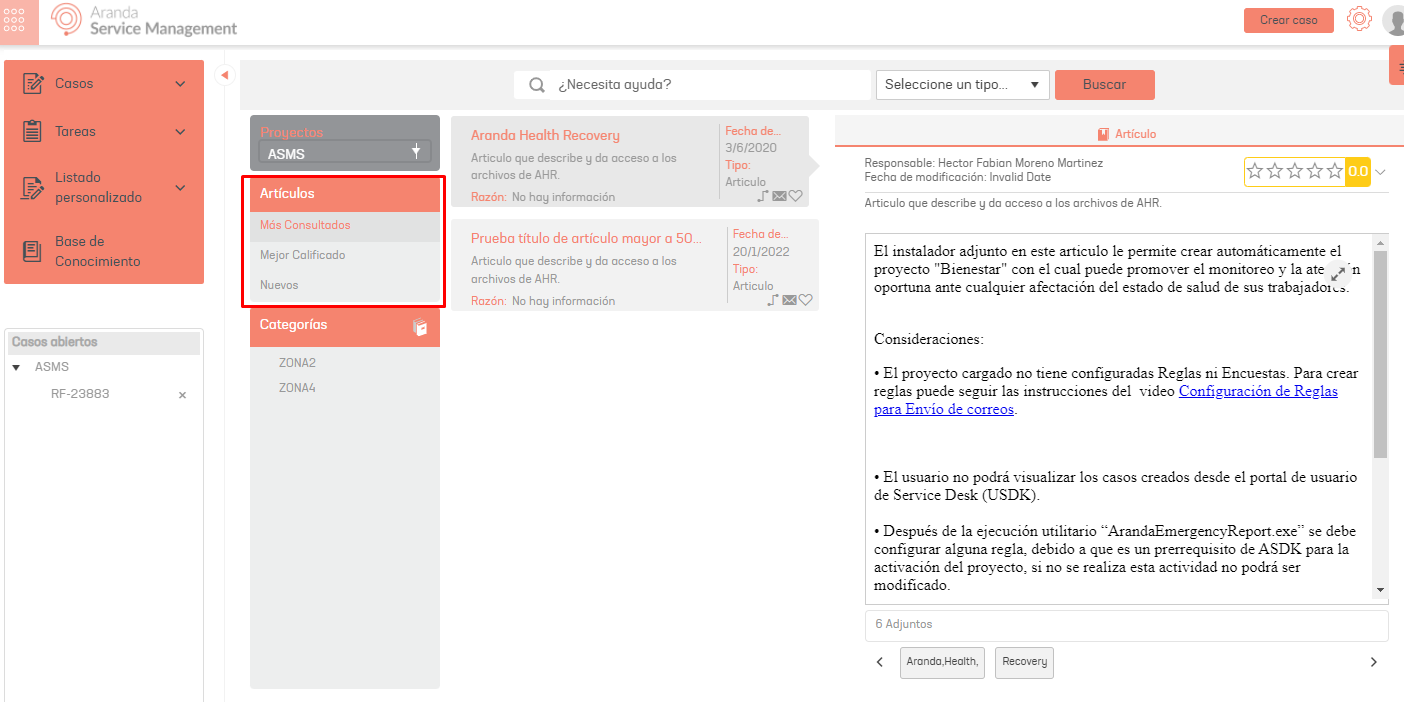Click the book icon beside the Artículo heading
The height and width of the screenshot is (702, 1404).
[x=1103, y=134]
